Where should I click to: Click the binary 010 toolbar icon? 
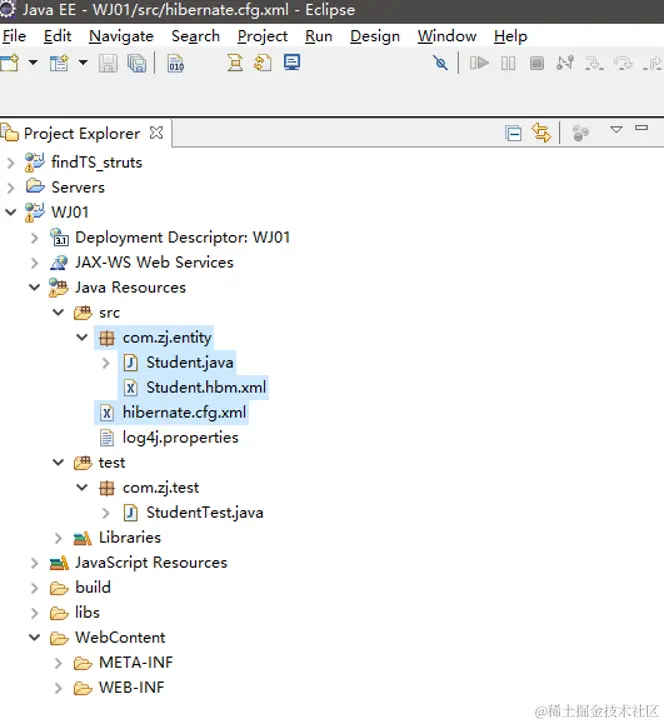tap(176, 63)
